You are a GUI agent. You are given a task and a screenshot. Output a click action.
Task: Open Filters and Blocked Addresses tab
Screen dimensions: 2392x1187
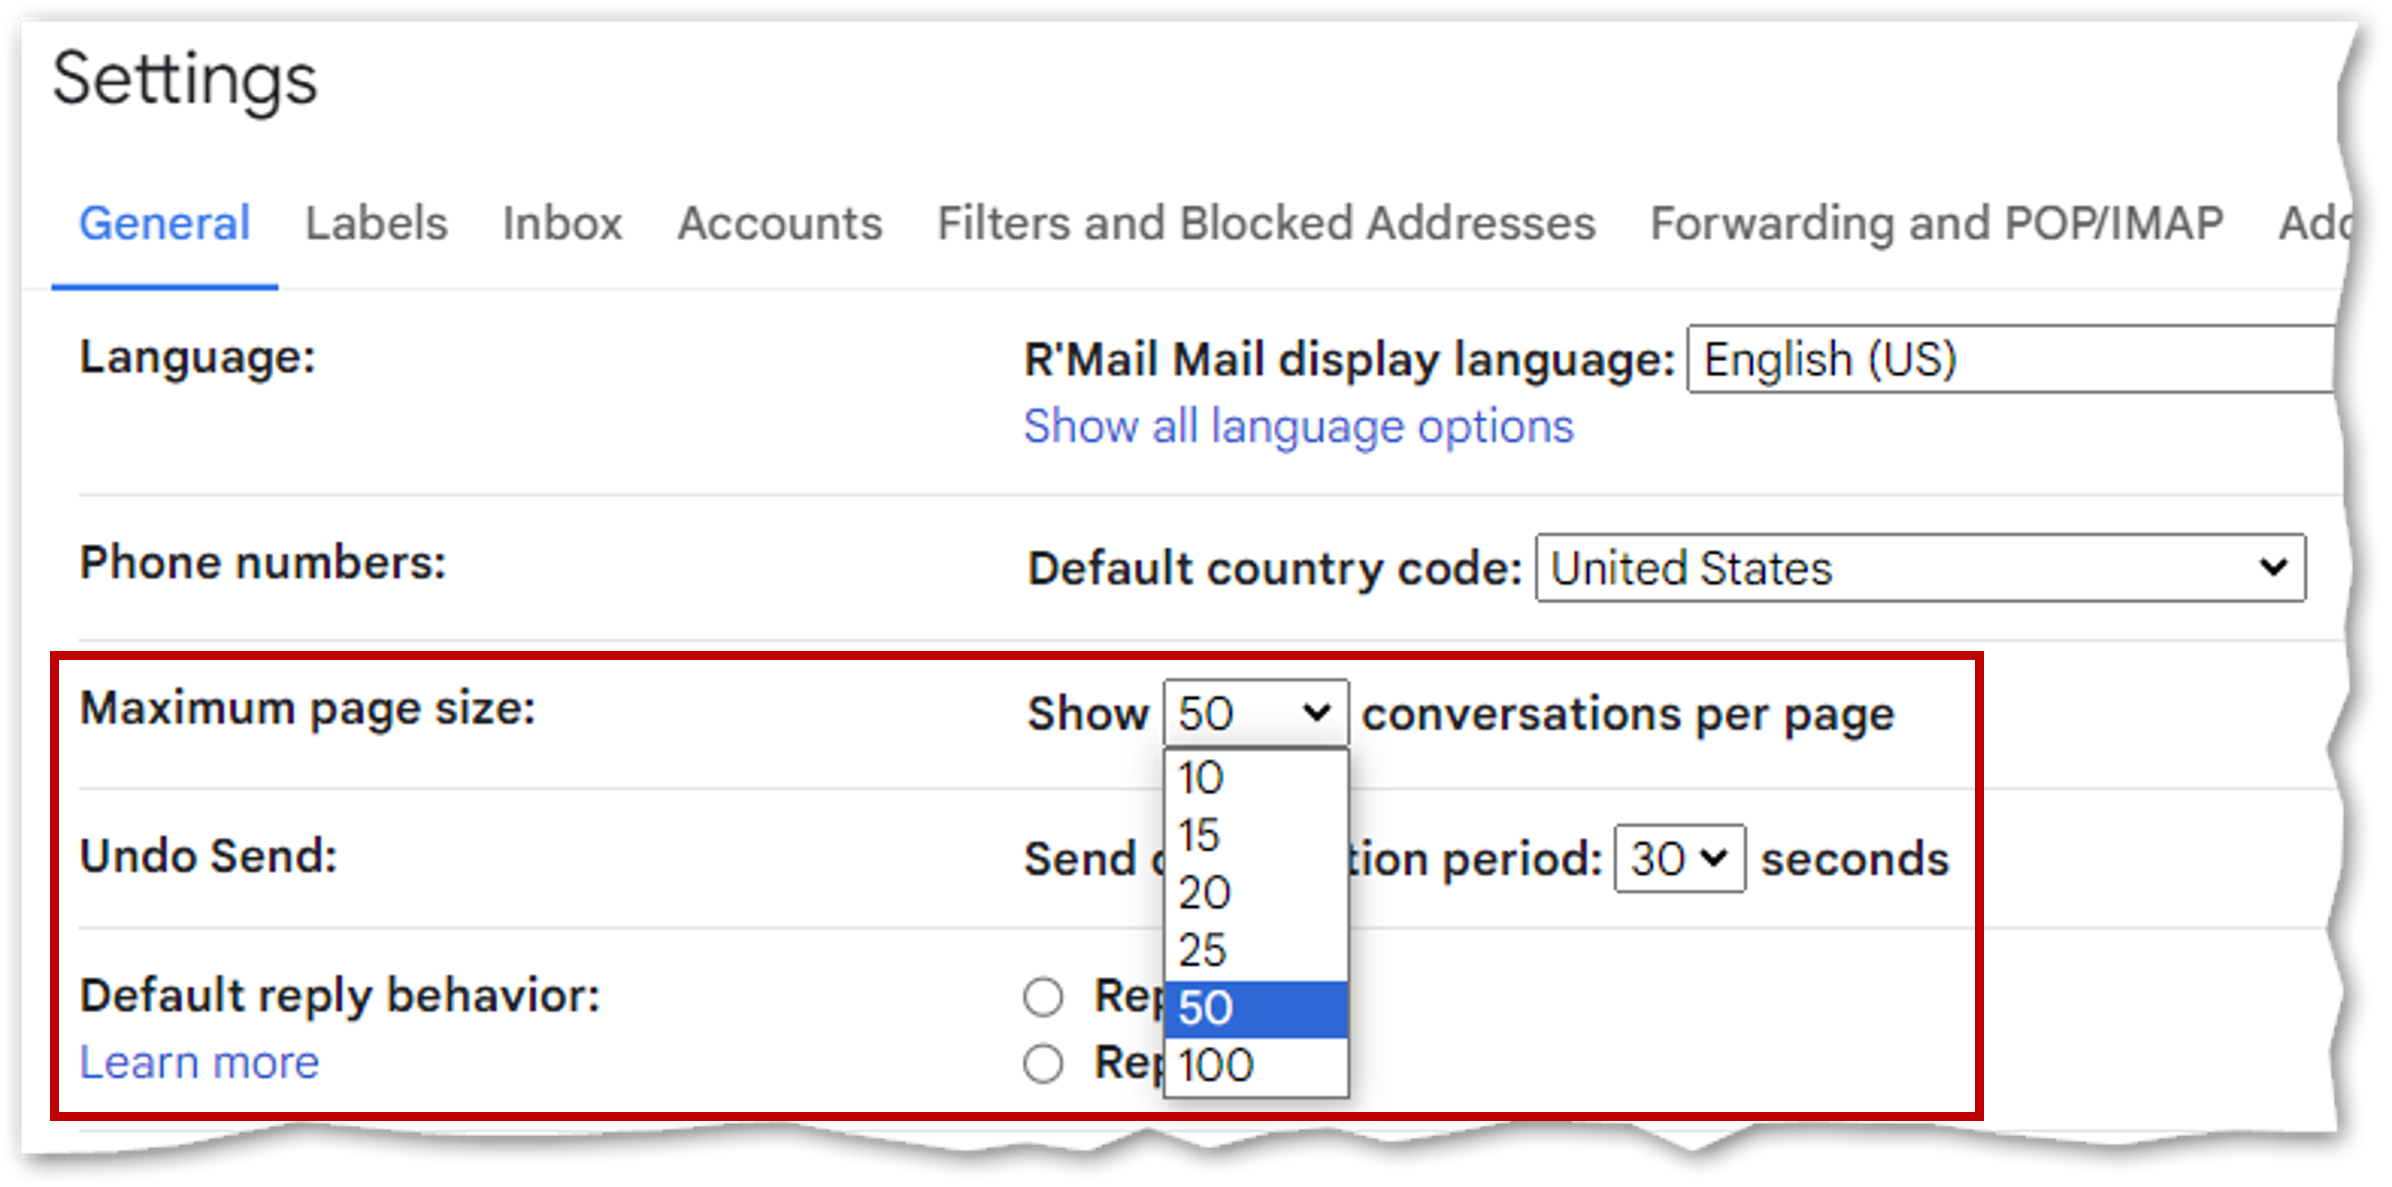(1266, 223)
